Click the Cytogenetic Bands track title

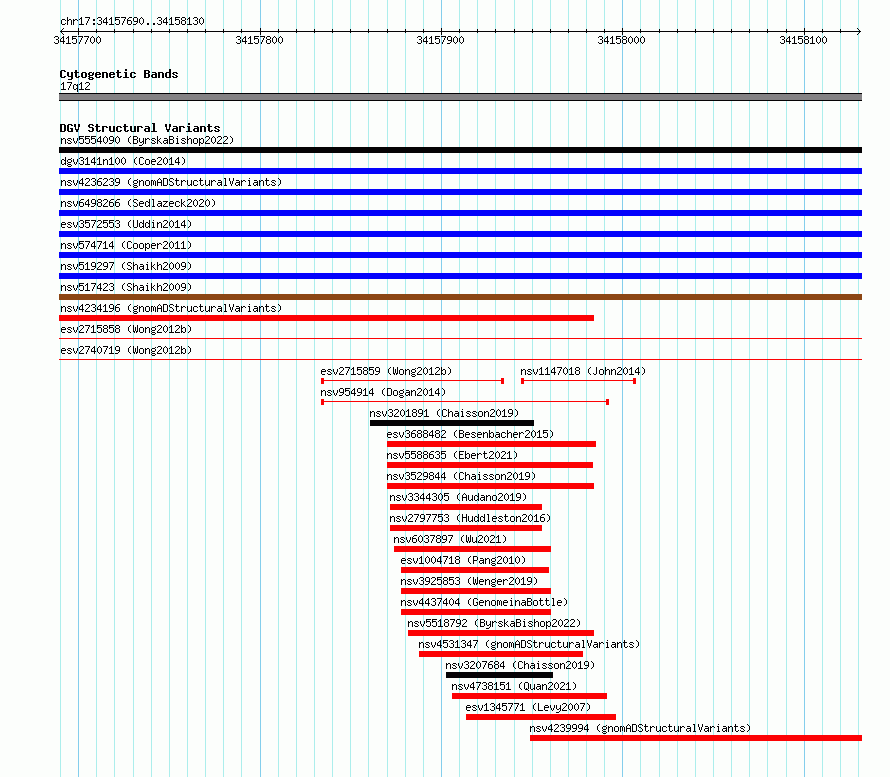point(119,74)
